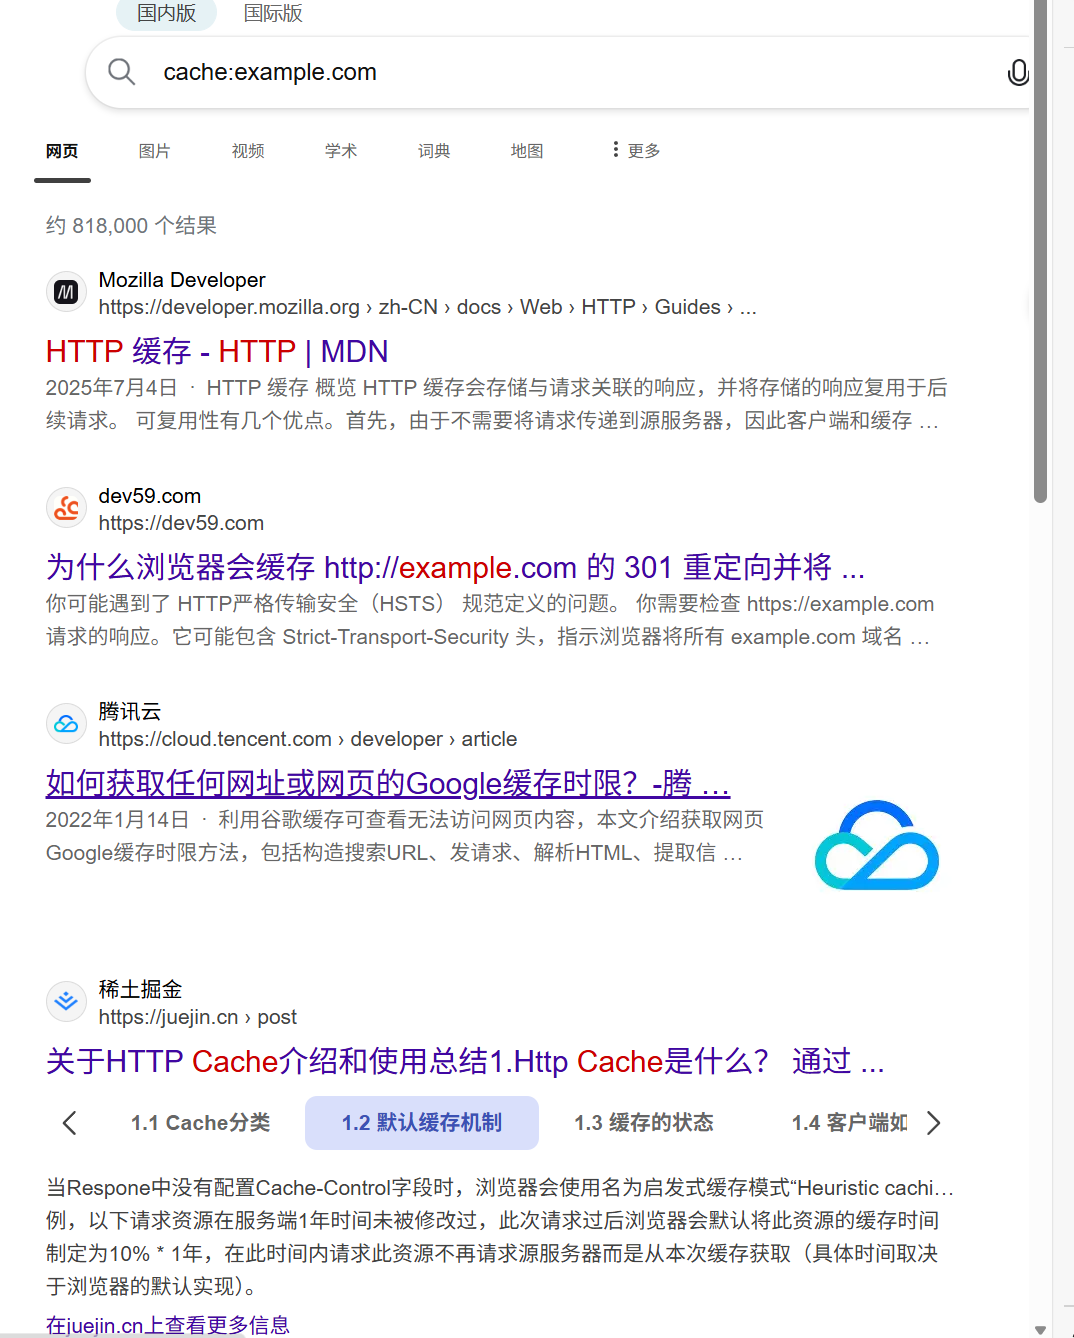1074x1338 pixels.
Task: Click the 腾讯云 site favicon
Action: [x=66, y=724]
